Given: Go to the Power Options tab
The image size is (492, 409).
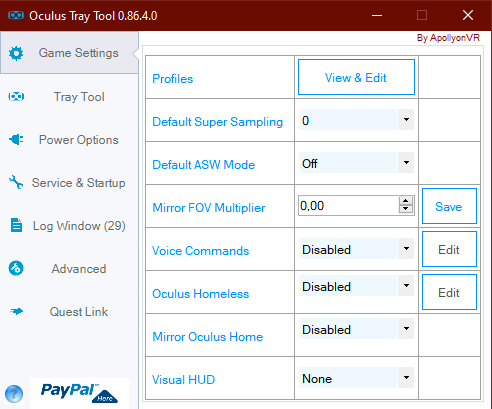Looking at the screenshot, I should point(69,140).
